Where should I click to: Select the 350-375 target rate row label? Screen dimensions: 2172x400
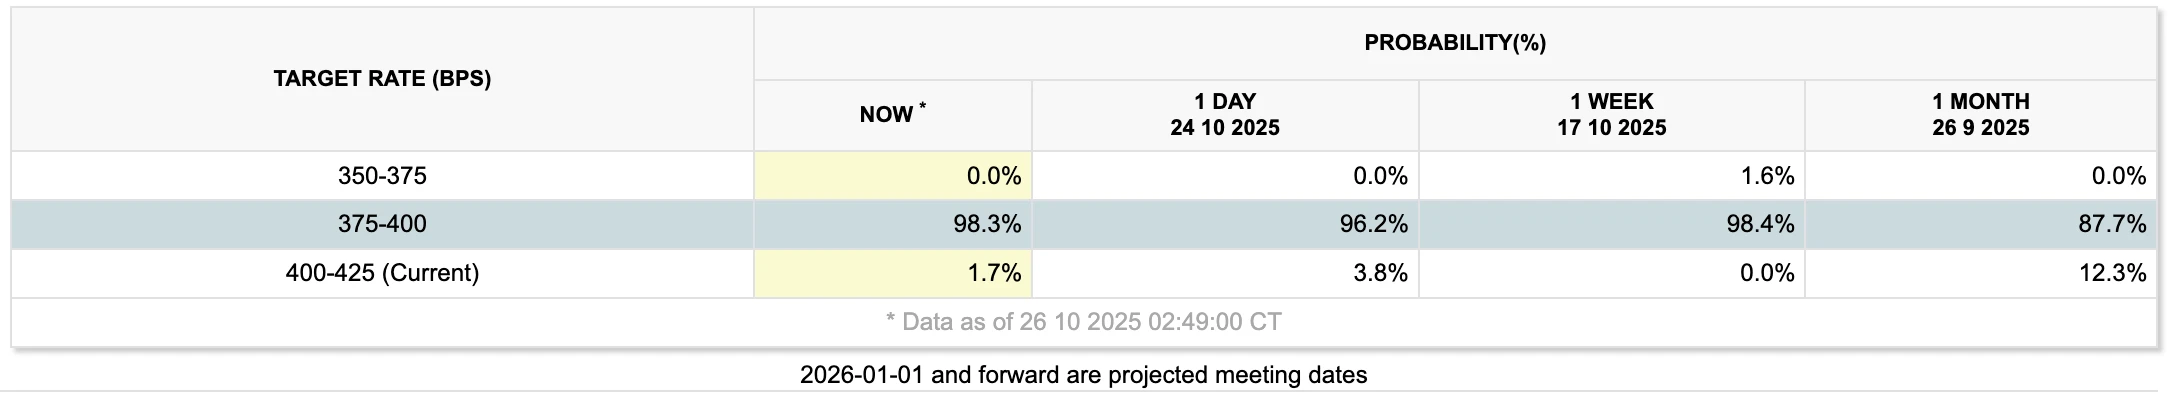point(382,176)
